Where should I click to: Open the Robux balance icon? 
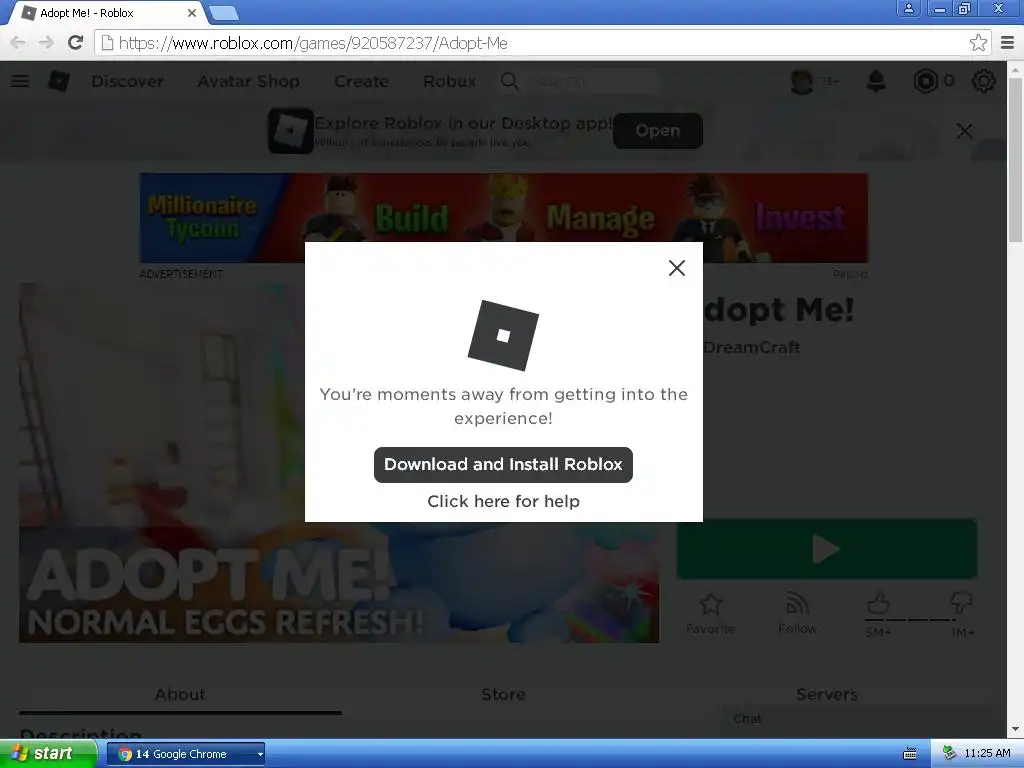[x=925, y=81]
